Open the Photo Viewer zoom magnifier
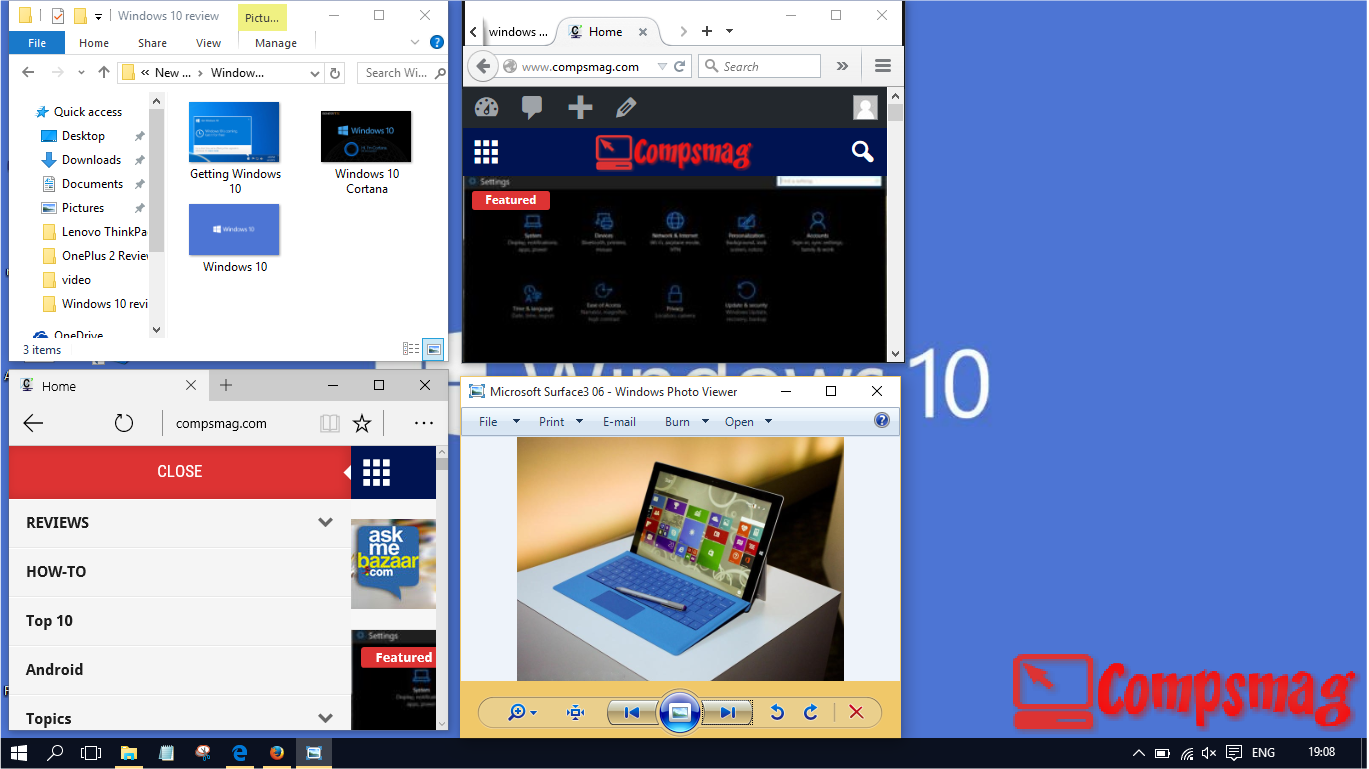1369x769 pixels. (x=521, y=712)
